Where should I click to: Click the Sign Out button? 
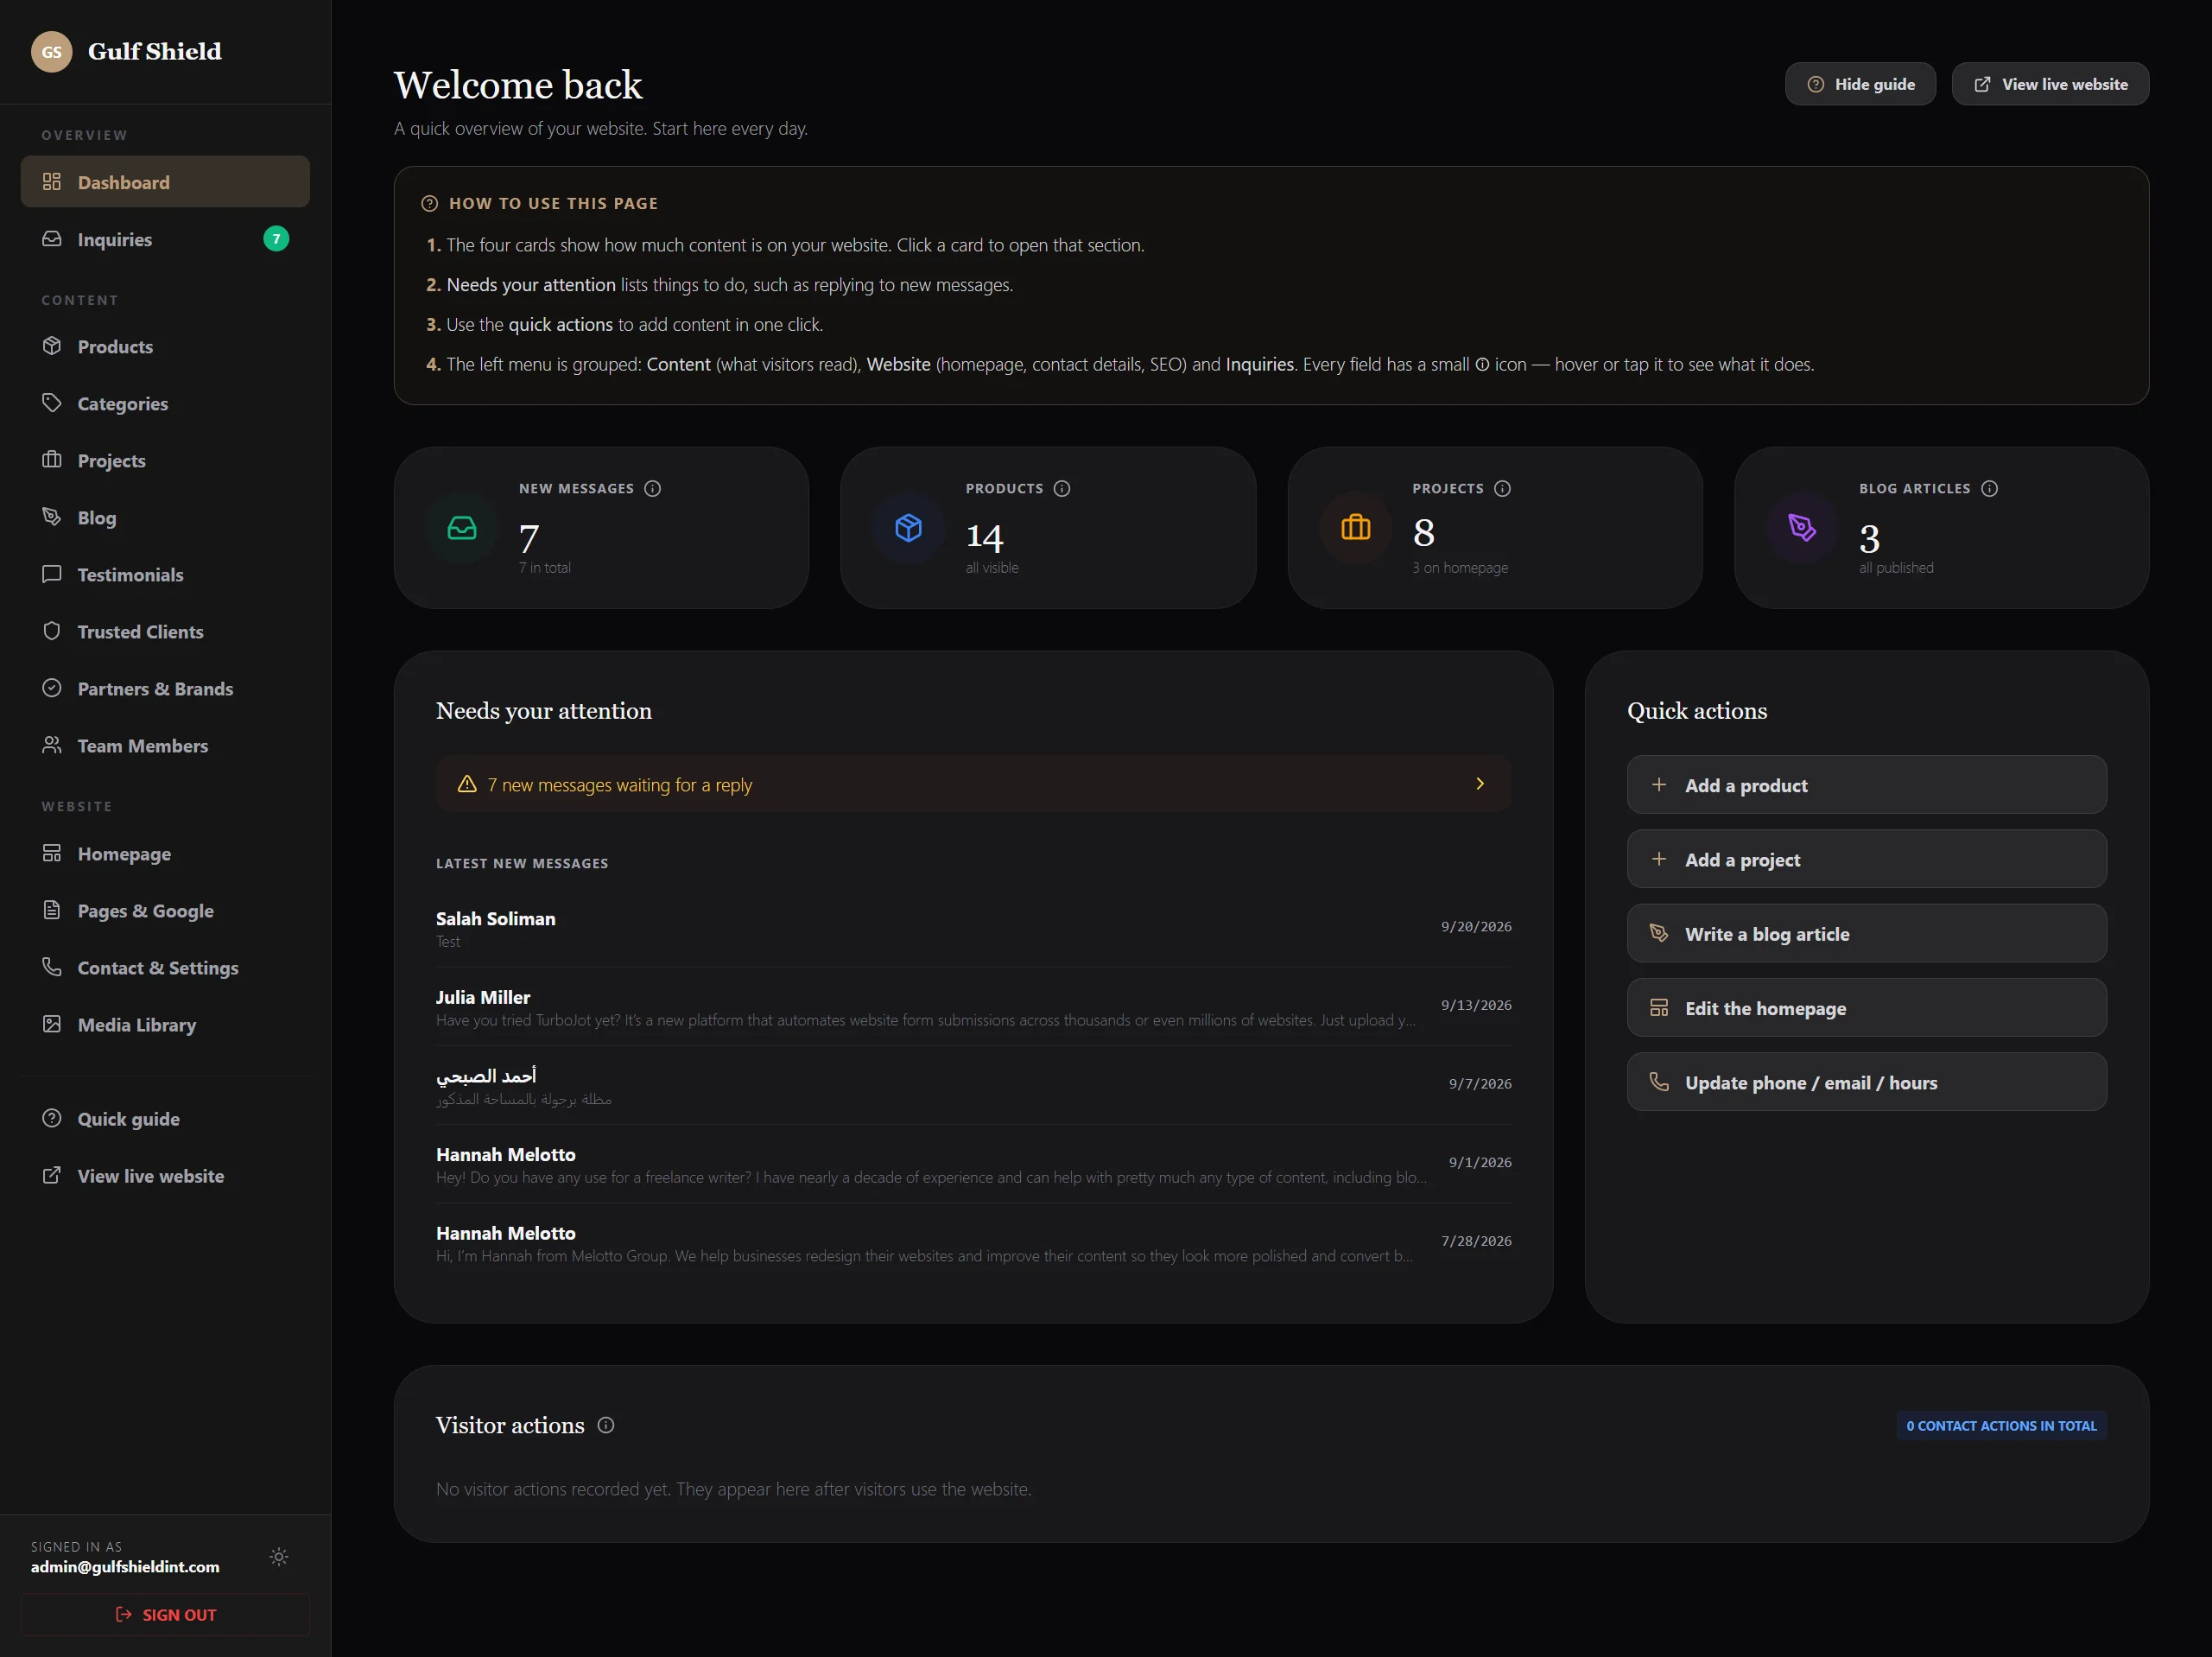[x=165, y=1614]
